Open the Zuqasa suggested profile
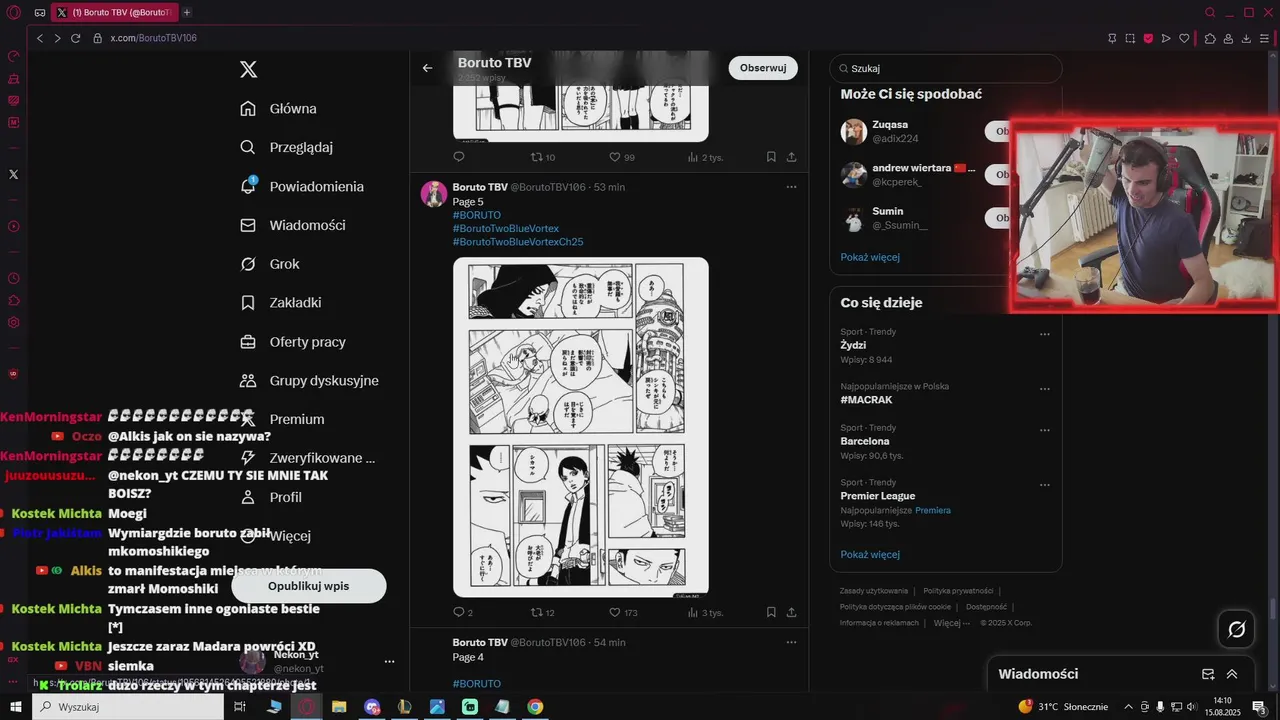1280x720 pixels. pos(890,124)
